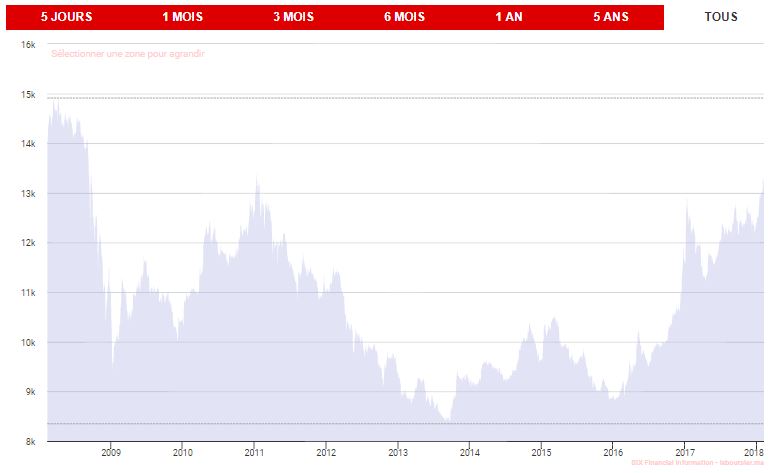Click the 2011 peak of the chart area
Screen dimensions: 776x473
pos(257,181)
